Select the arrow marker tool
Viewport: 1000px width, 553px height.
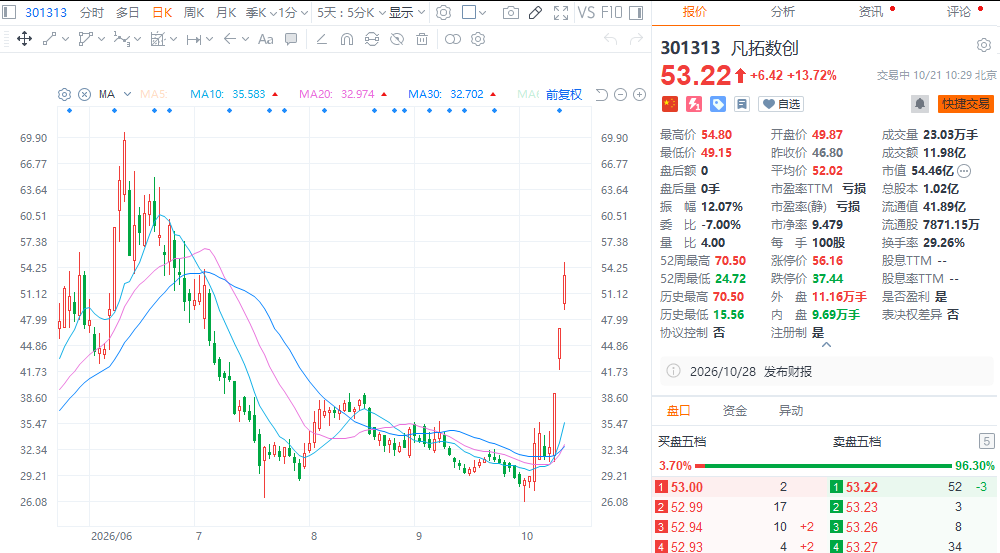coord(230,40)
